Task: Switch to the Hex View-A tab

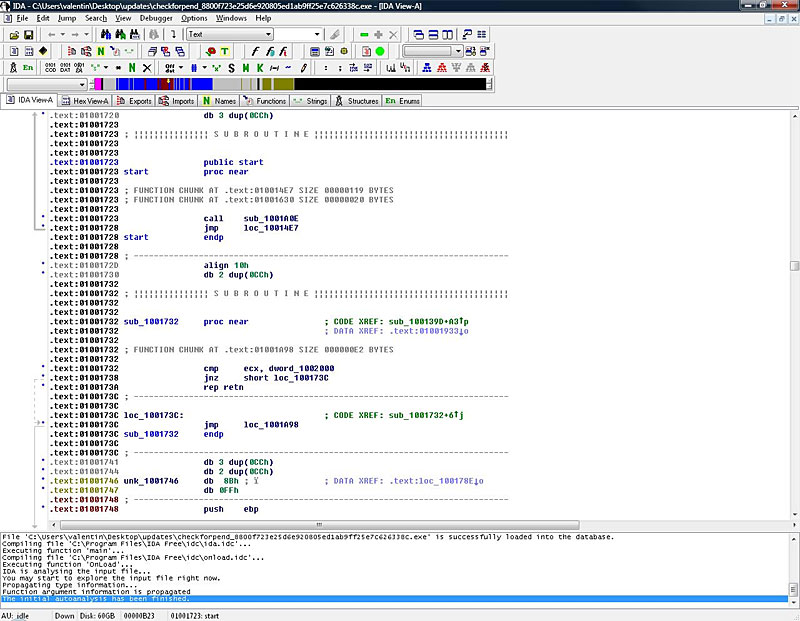Action: [92, 100]
